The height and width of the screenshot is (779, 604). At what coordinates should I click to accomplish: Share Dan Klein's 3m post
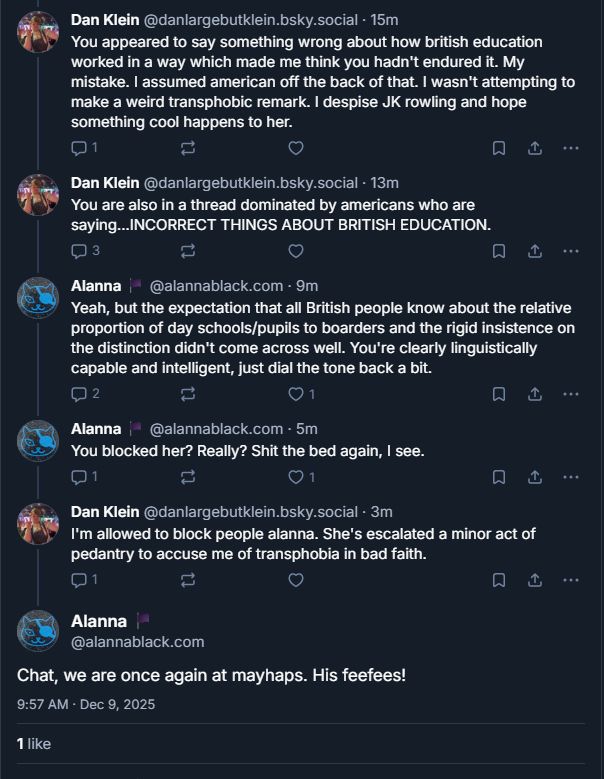[x=534, y=579]
